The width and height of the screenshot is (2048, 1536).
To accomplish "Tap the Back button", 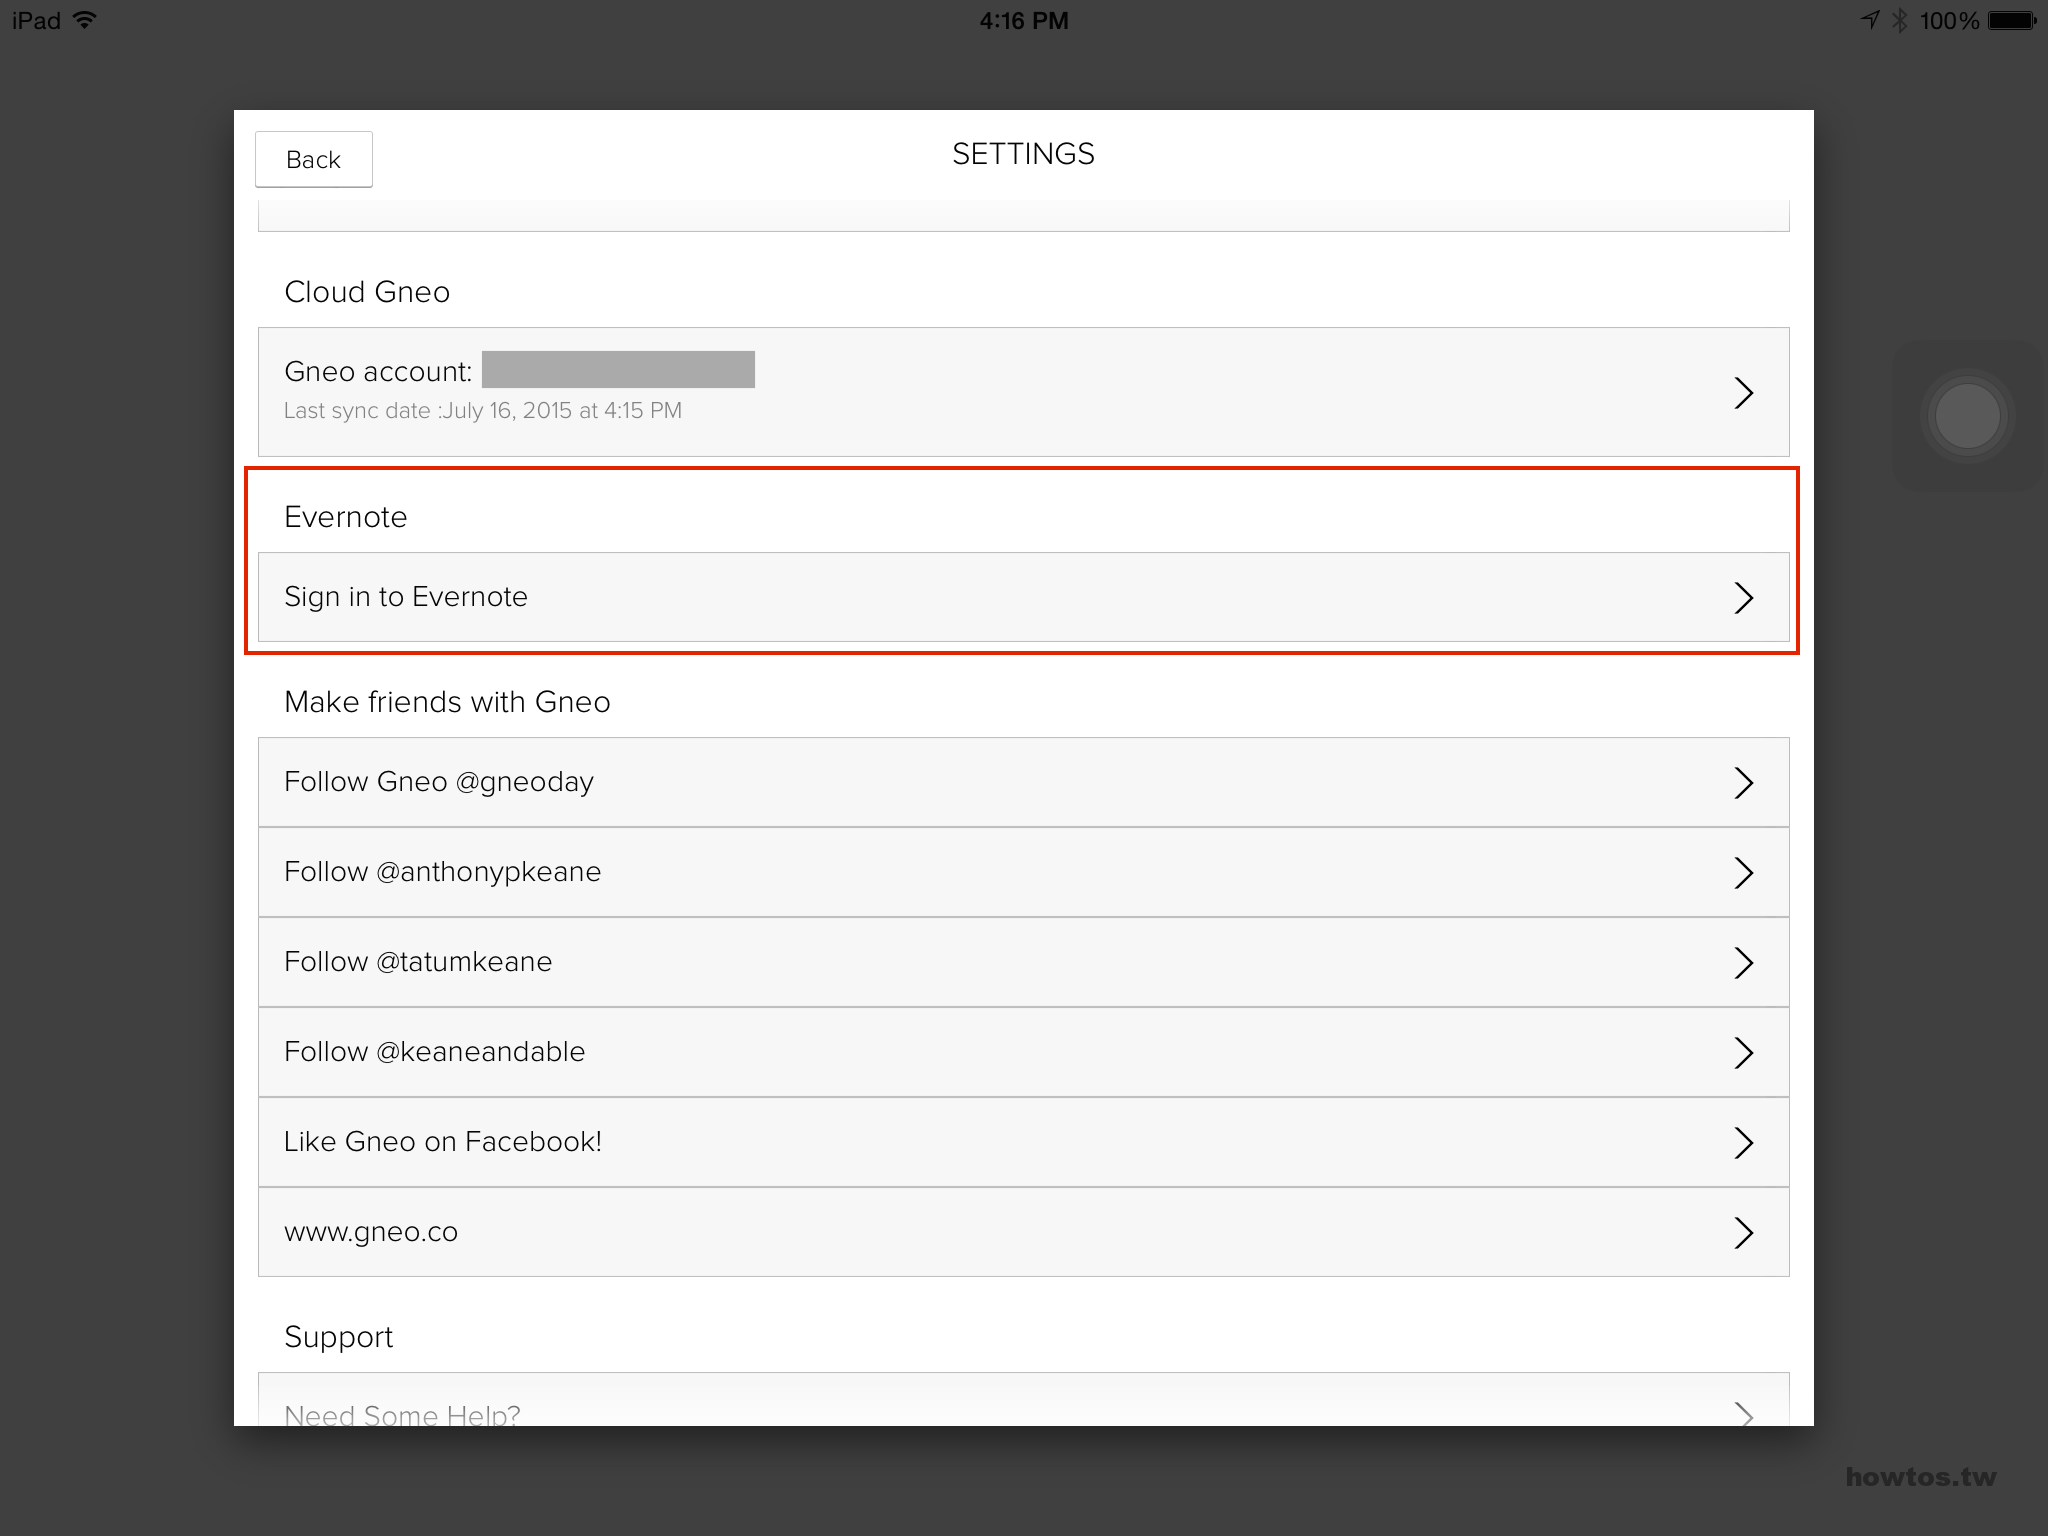I will (314, 159).
